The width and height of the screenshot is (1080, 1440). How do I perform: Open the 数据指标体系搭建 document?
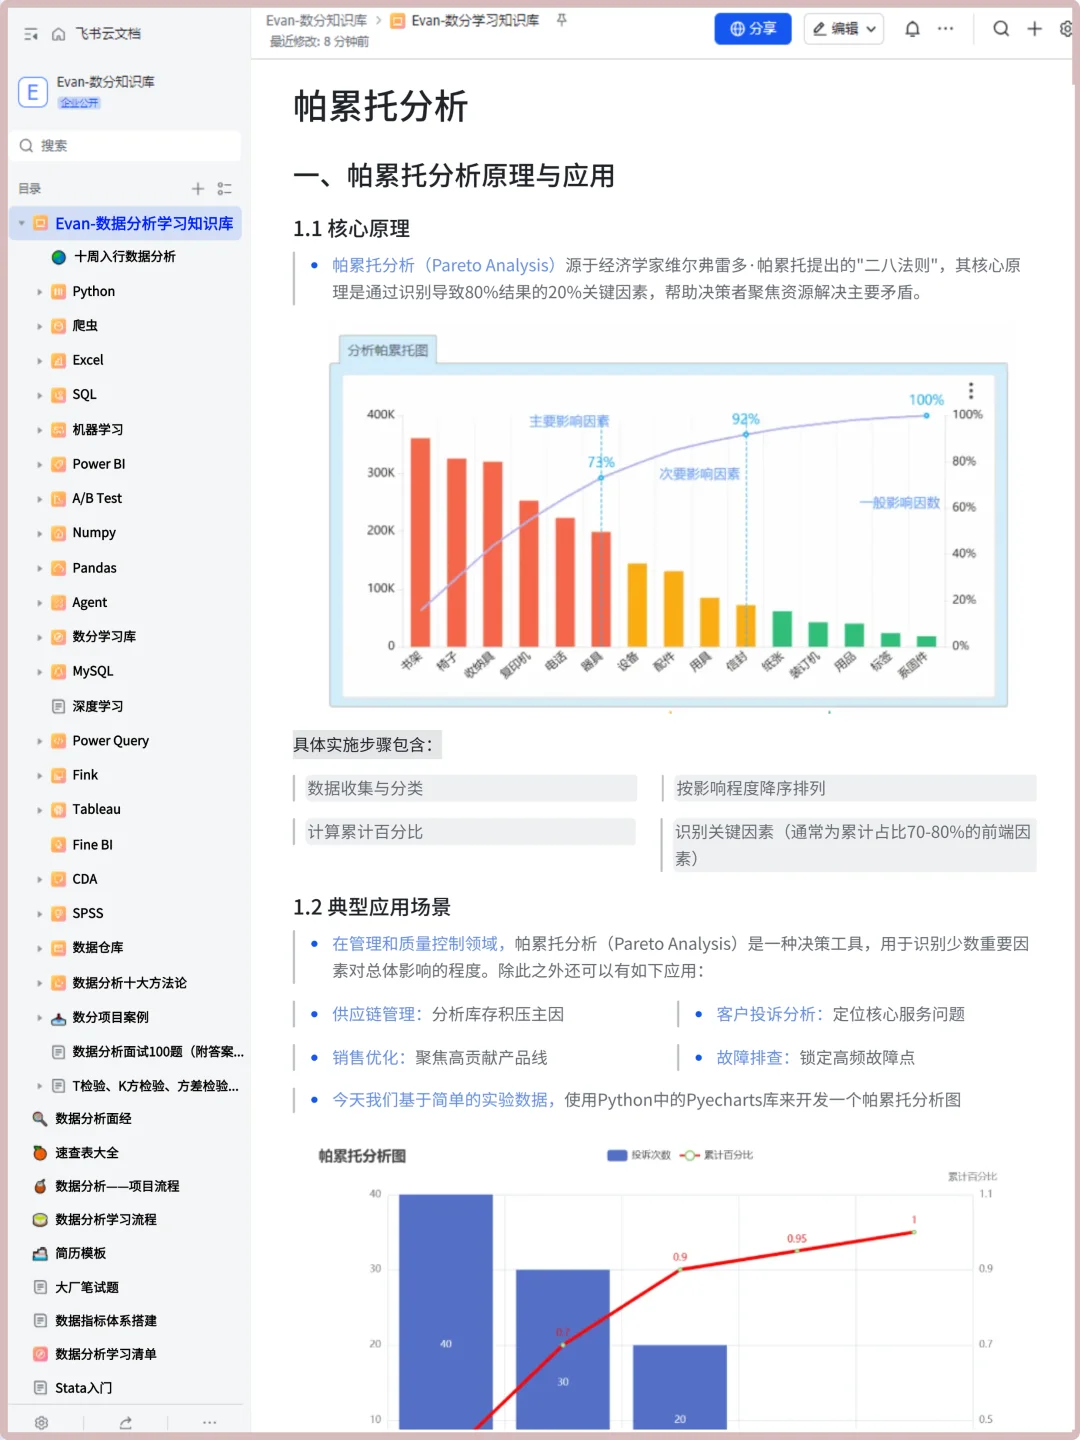point(105,1321)
